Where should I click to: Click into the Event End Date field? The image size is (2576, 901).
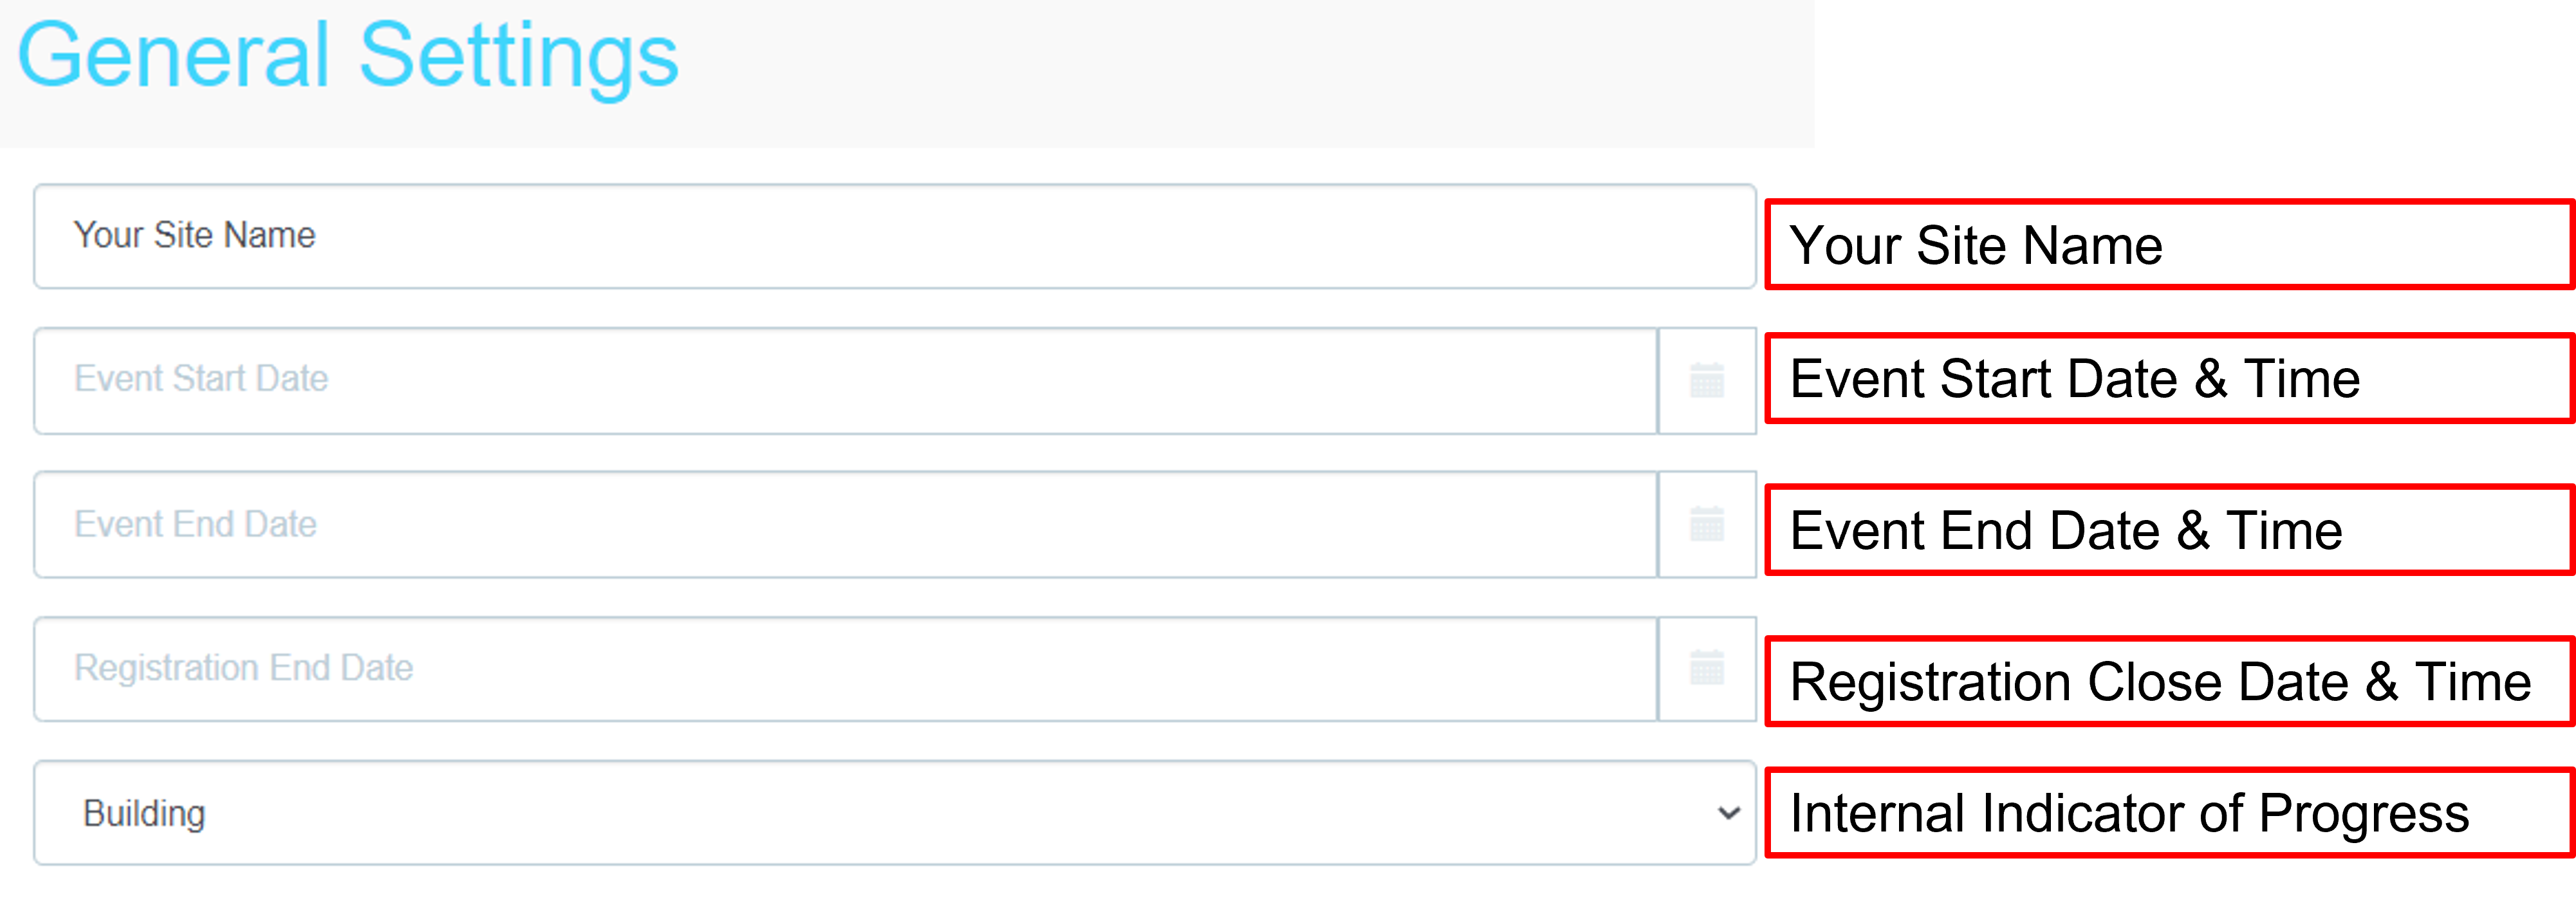[845, 524]
